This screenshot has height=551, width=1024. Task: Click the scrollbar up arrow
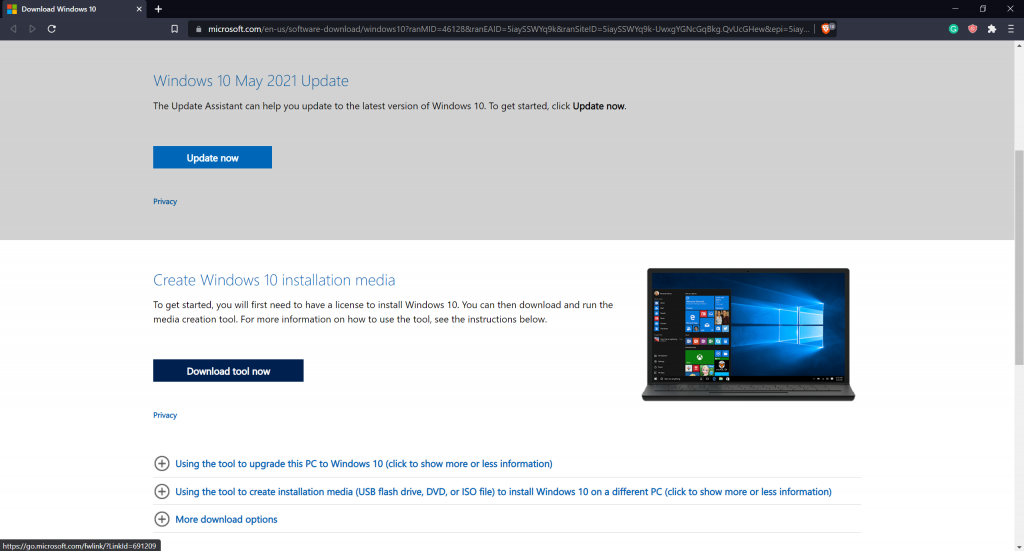1019,46
